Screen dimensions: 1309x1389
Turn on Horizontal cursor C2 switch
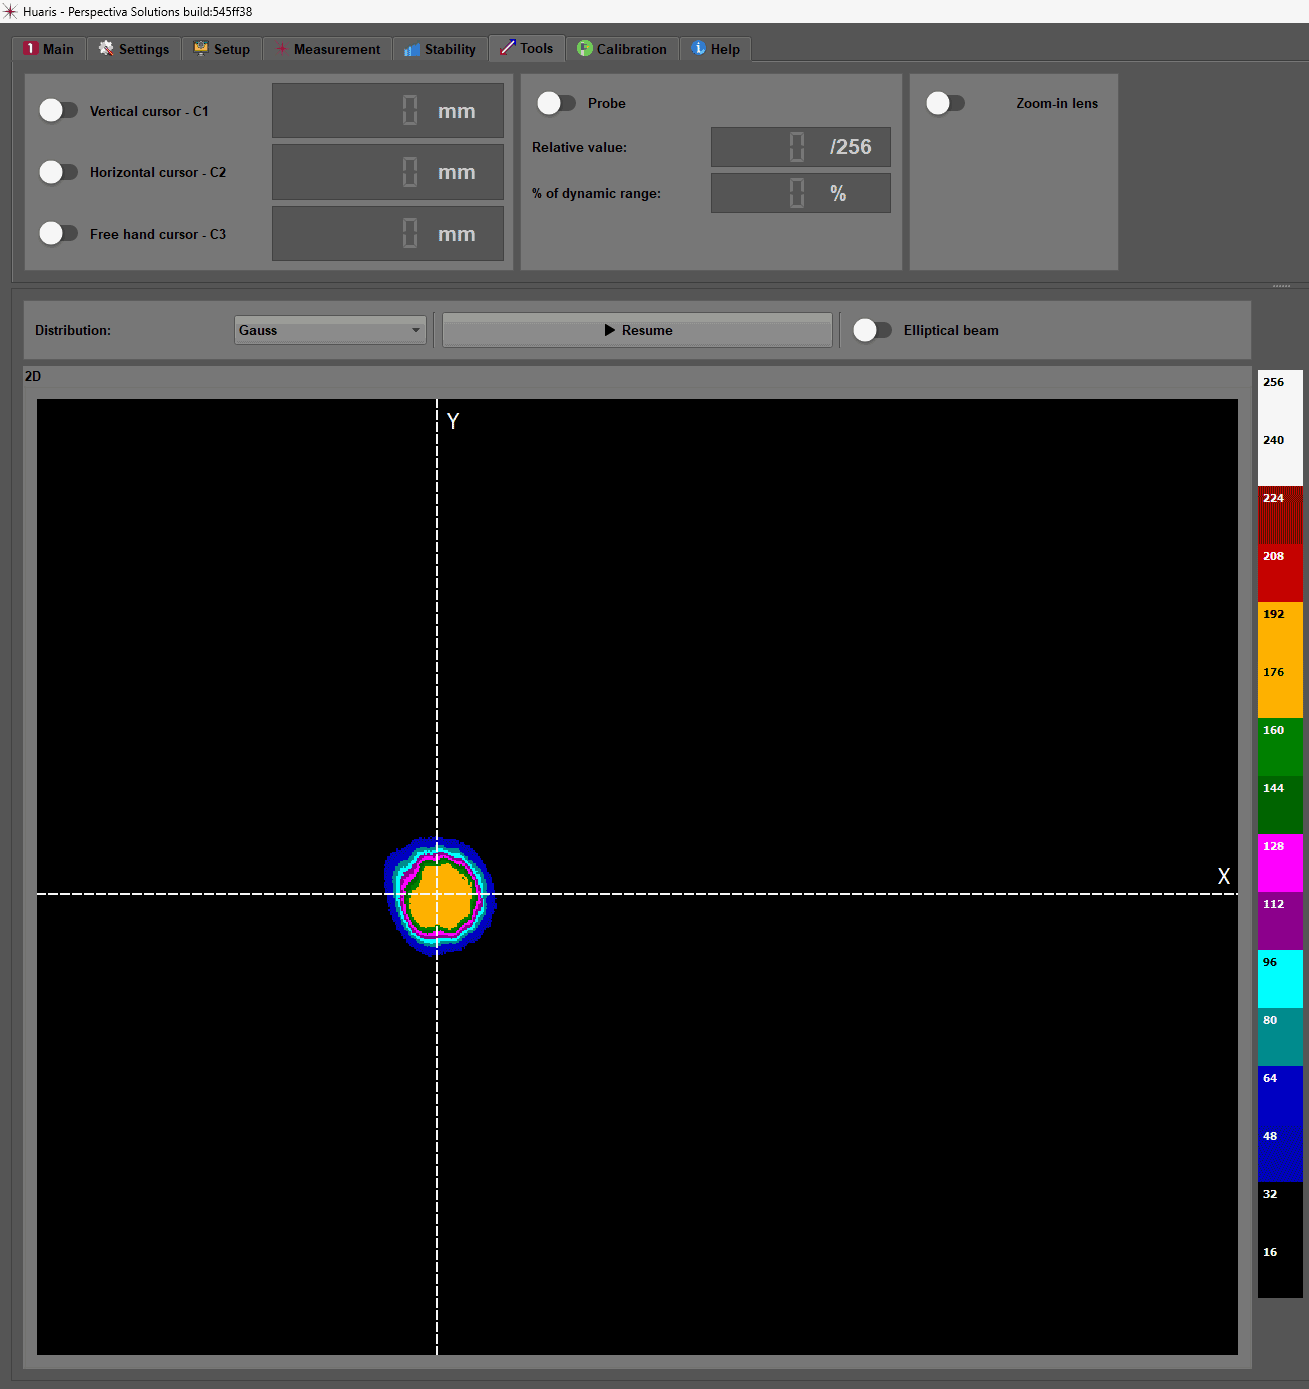pyautogui.click(x=58, y=172)
